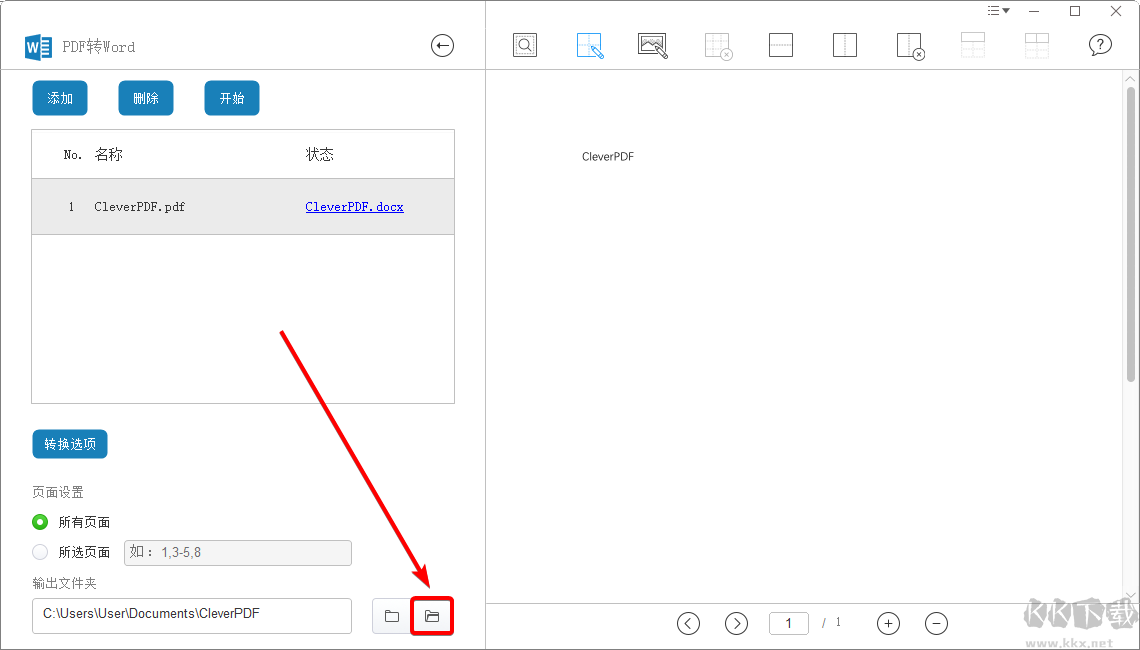Image resolution: width=1140 pixels, height=650 pixels.
Task: Select the 所选页面 radio button
Action: 40,552
